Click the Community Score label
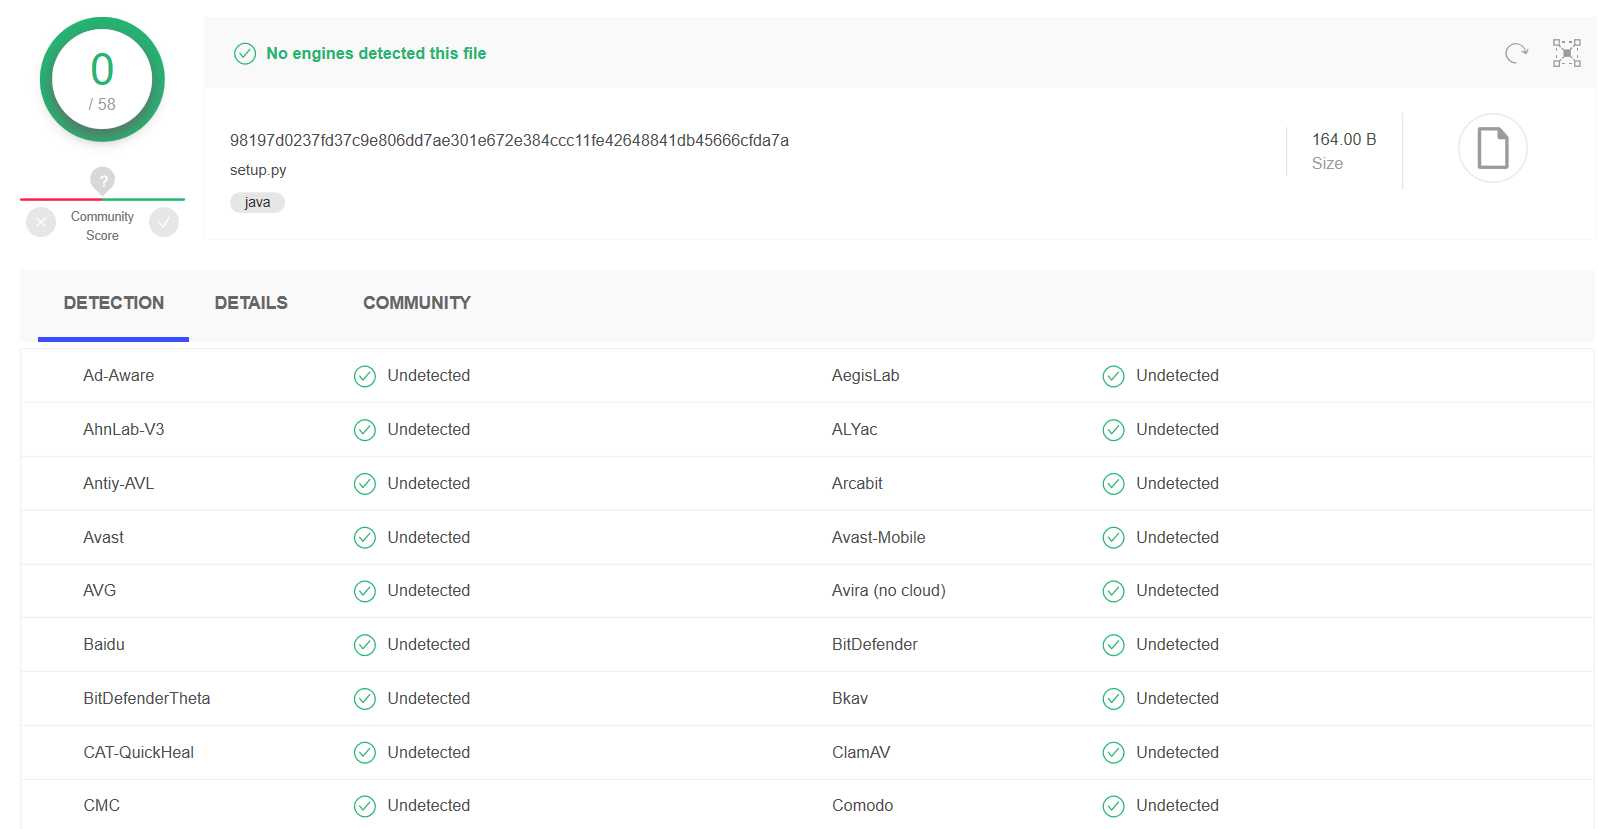1598x829 pixels. (102, 226)
